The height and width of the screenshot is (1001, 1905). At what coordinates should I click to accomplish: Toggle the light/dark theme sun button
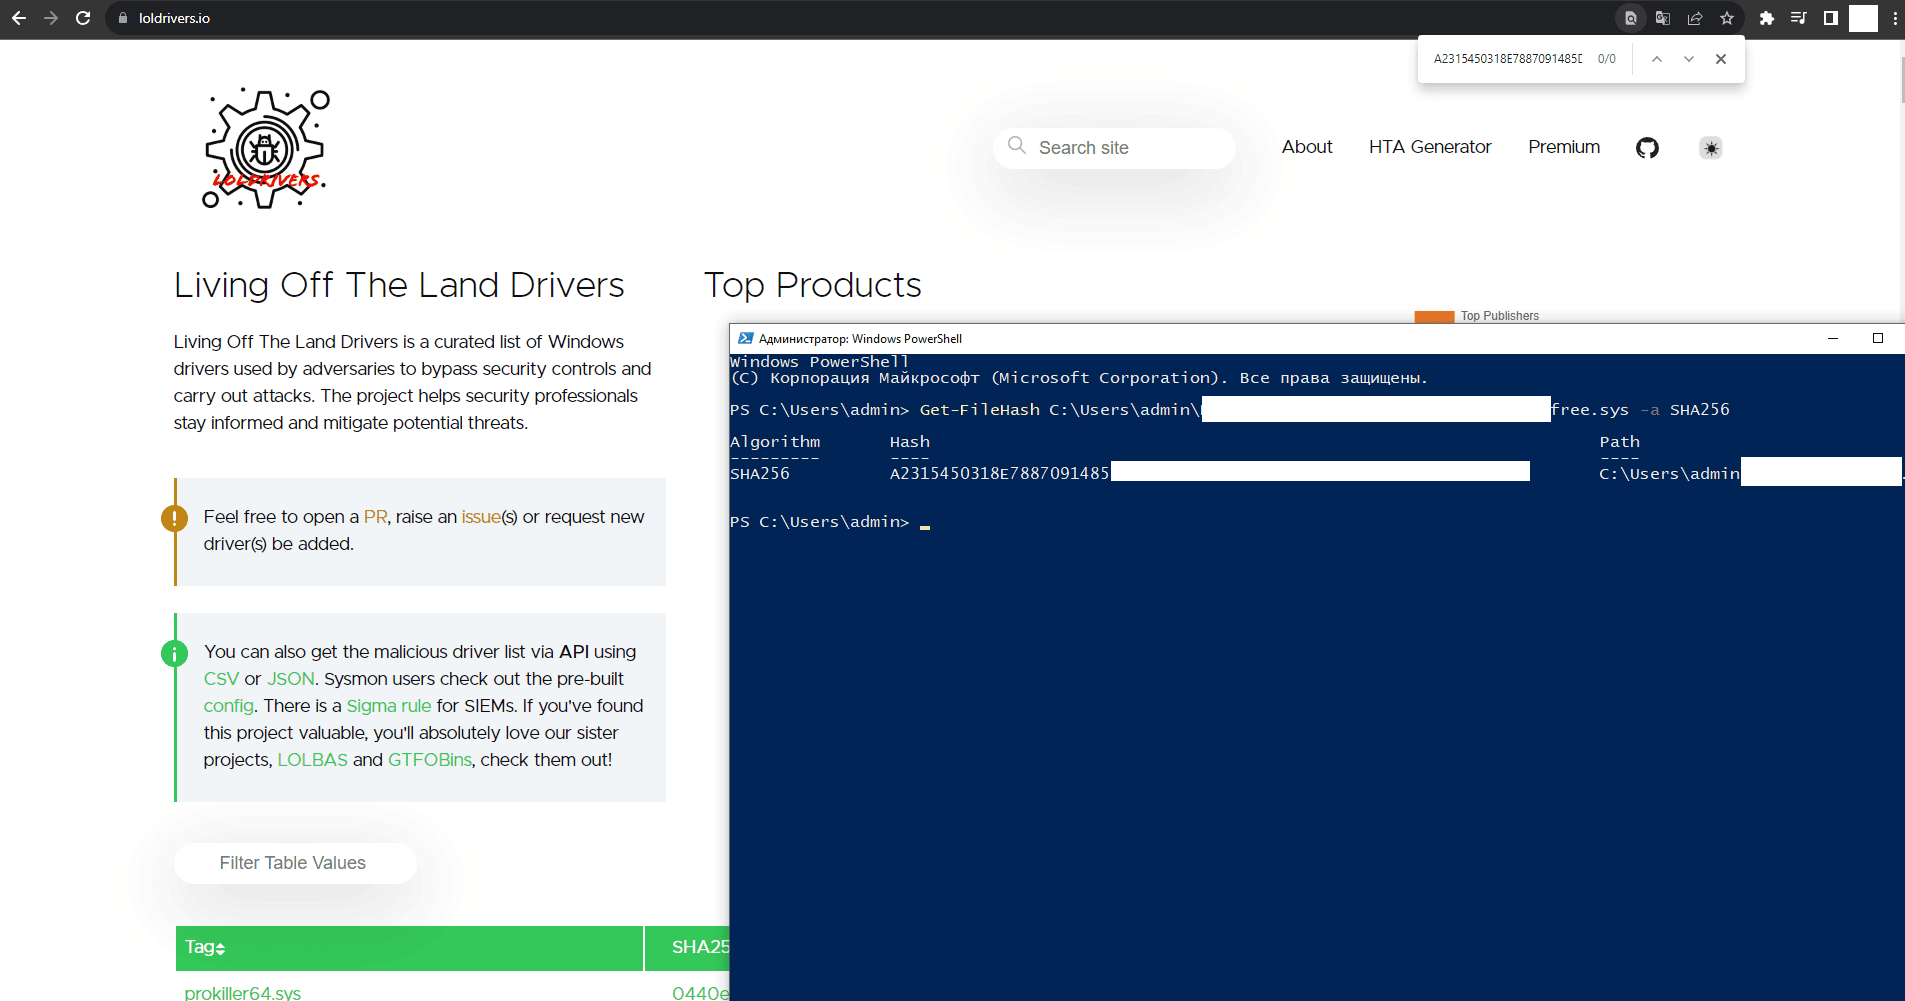tap(1711, 148)
